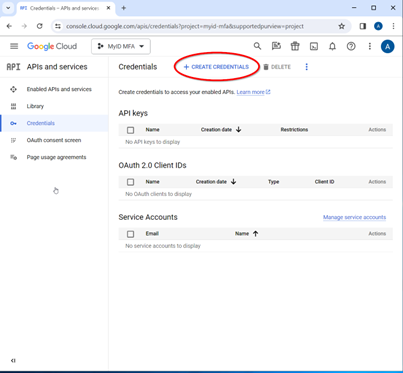Open the Gemini AI chat icon
The height and width of the screenshot is (373, 403).
point(276,46)
